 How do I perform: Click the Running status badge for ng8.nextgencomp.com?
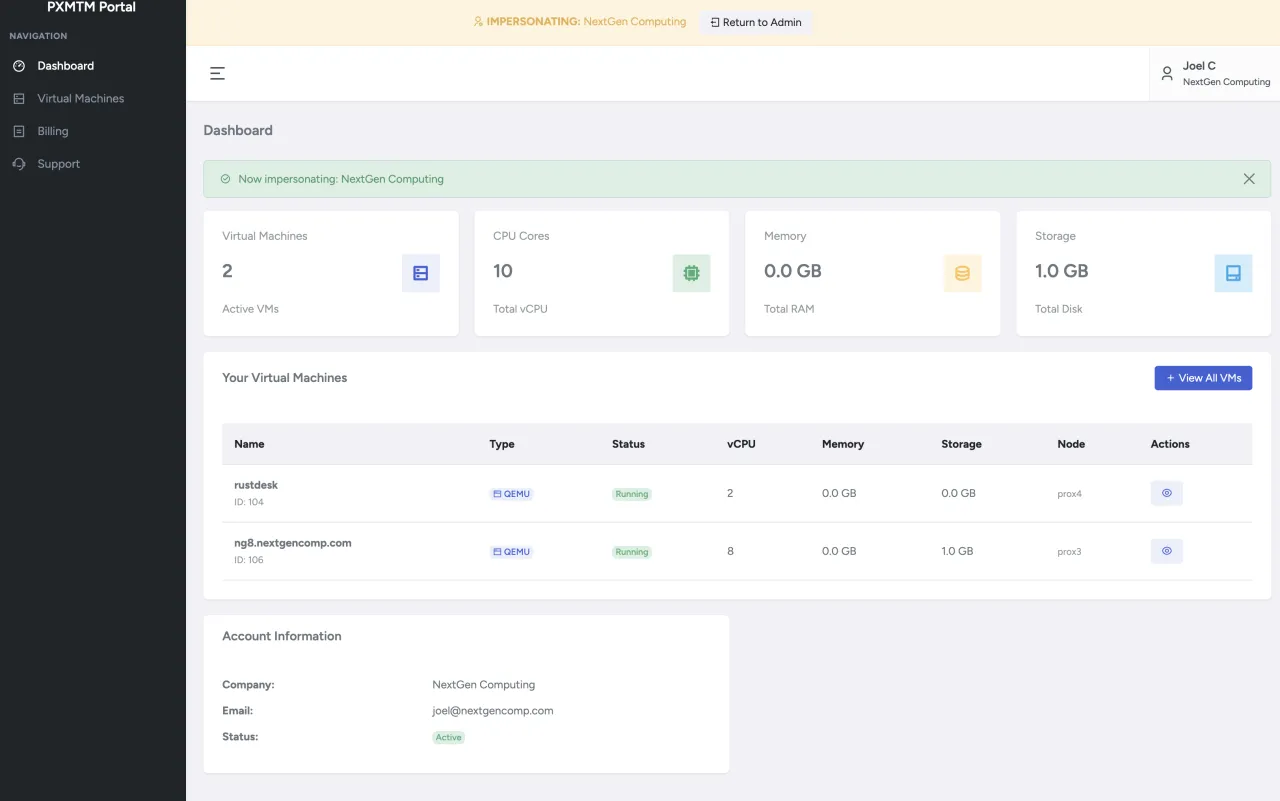point(631,552)
